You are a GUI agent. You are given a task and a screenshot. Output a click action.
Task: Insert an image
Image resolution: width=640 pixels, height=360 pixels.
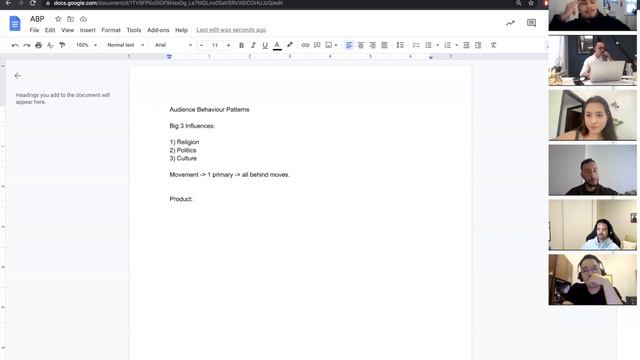329,45
